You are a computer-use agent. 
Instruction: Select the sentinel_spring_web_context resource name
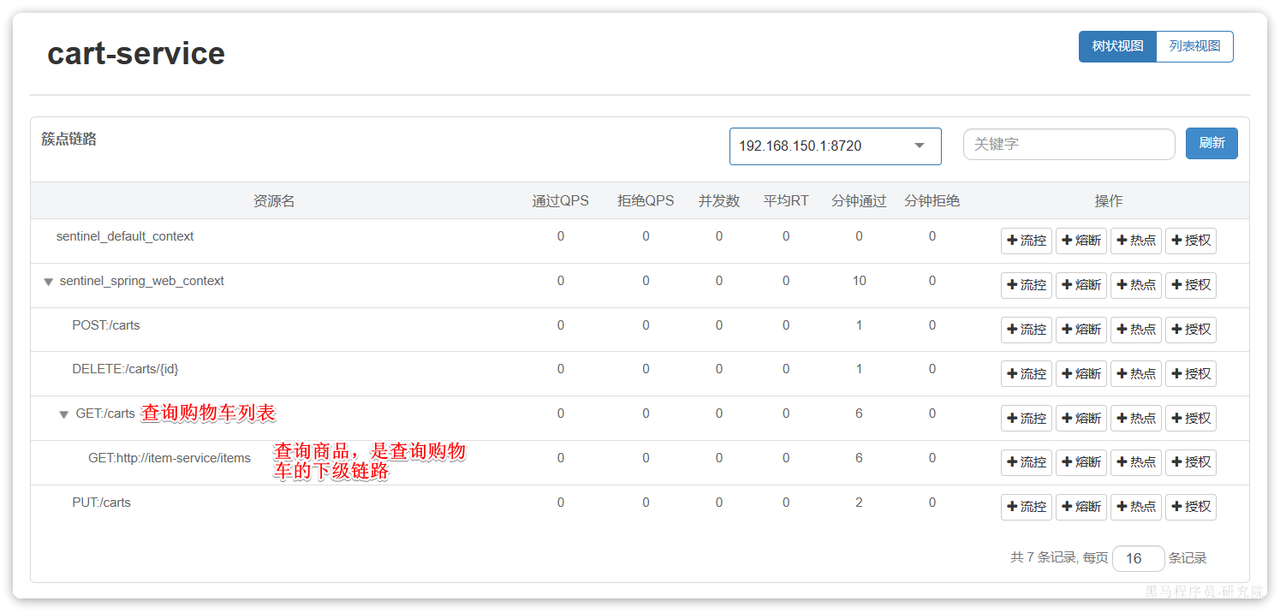point(142,281)
